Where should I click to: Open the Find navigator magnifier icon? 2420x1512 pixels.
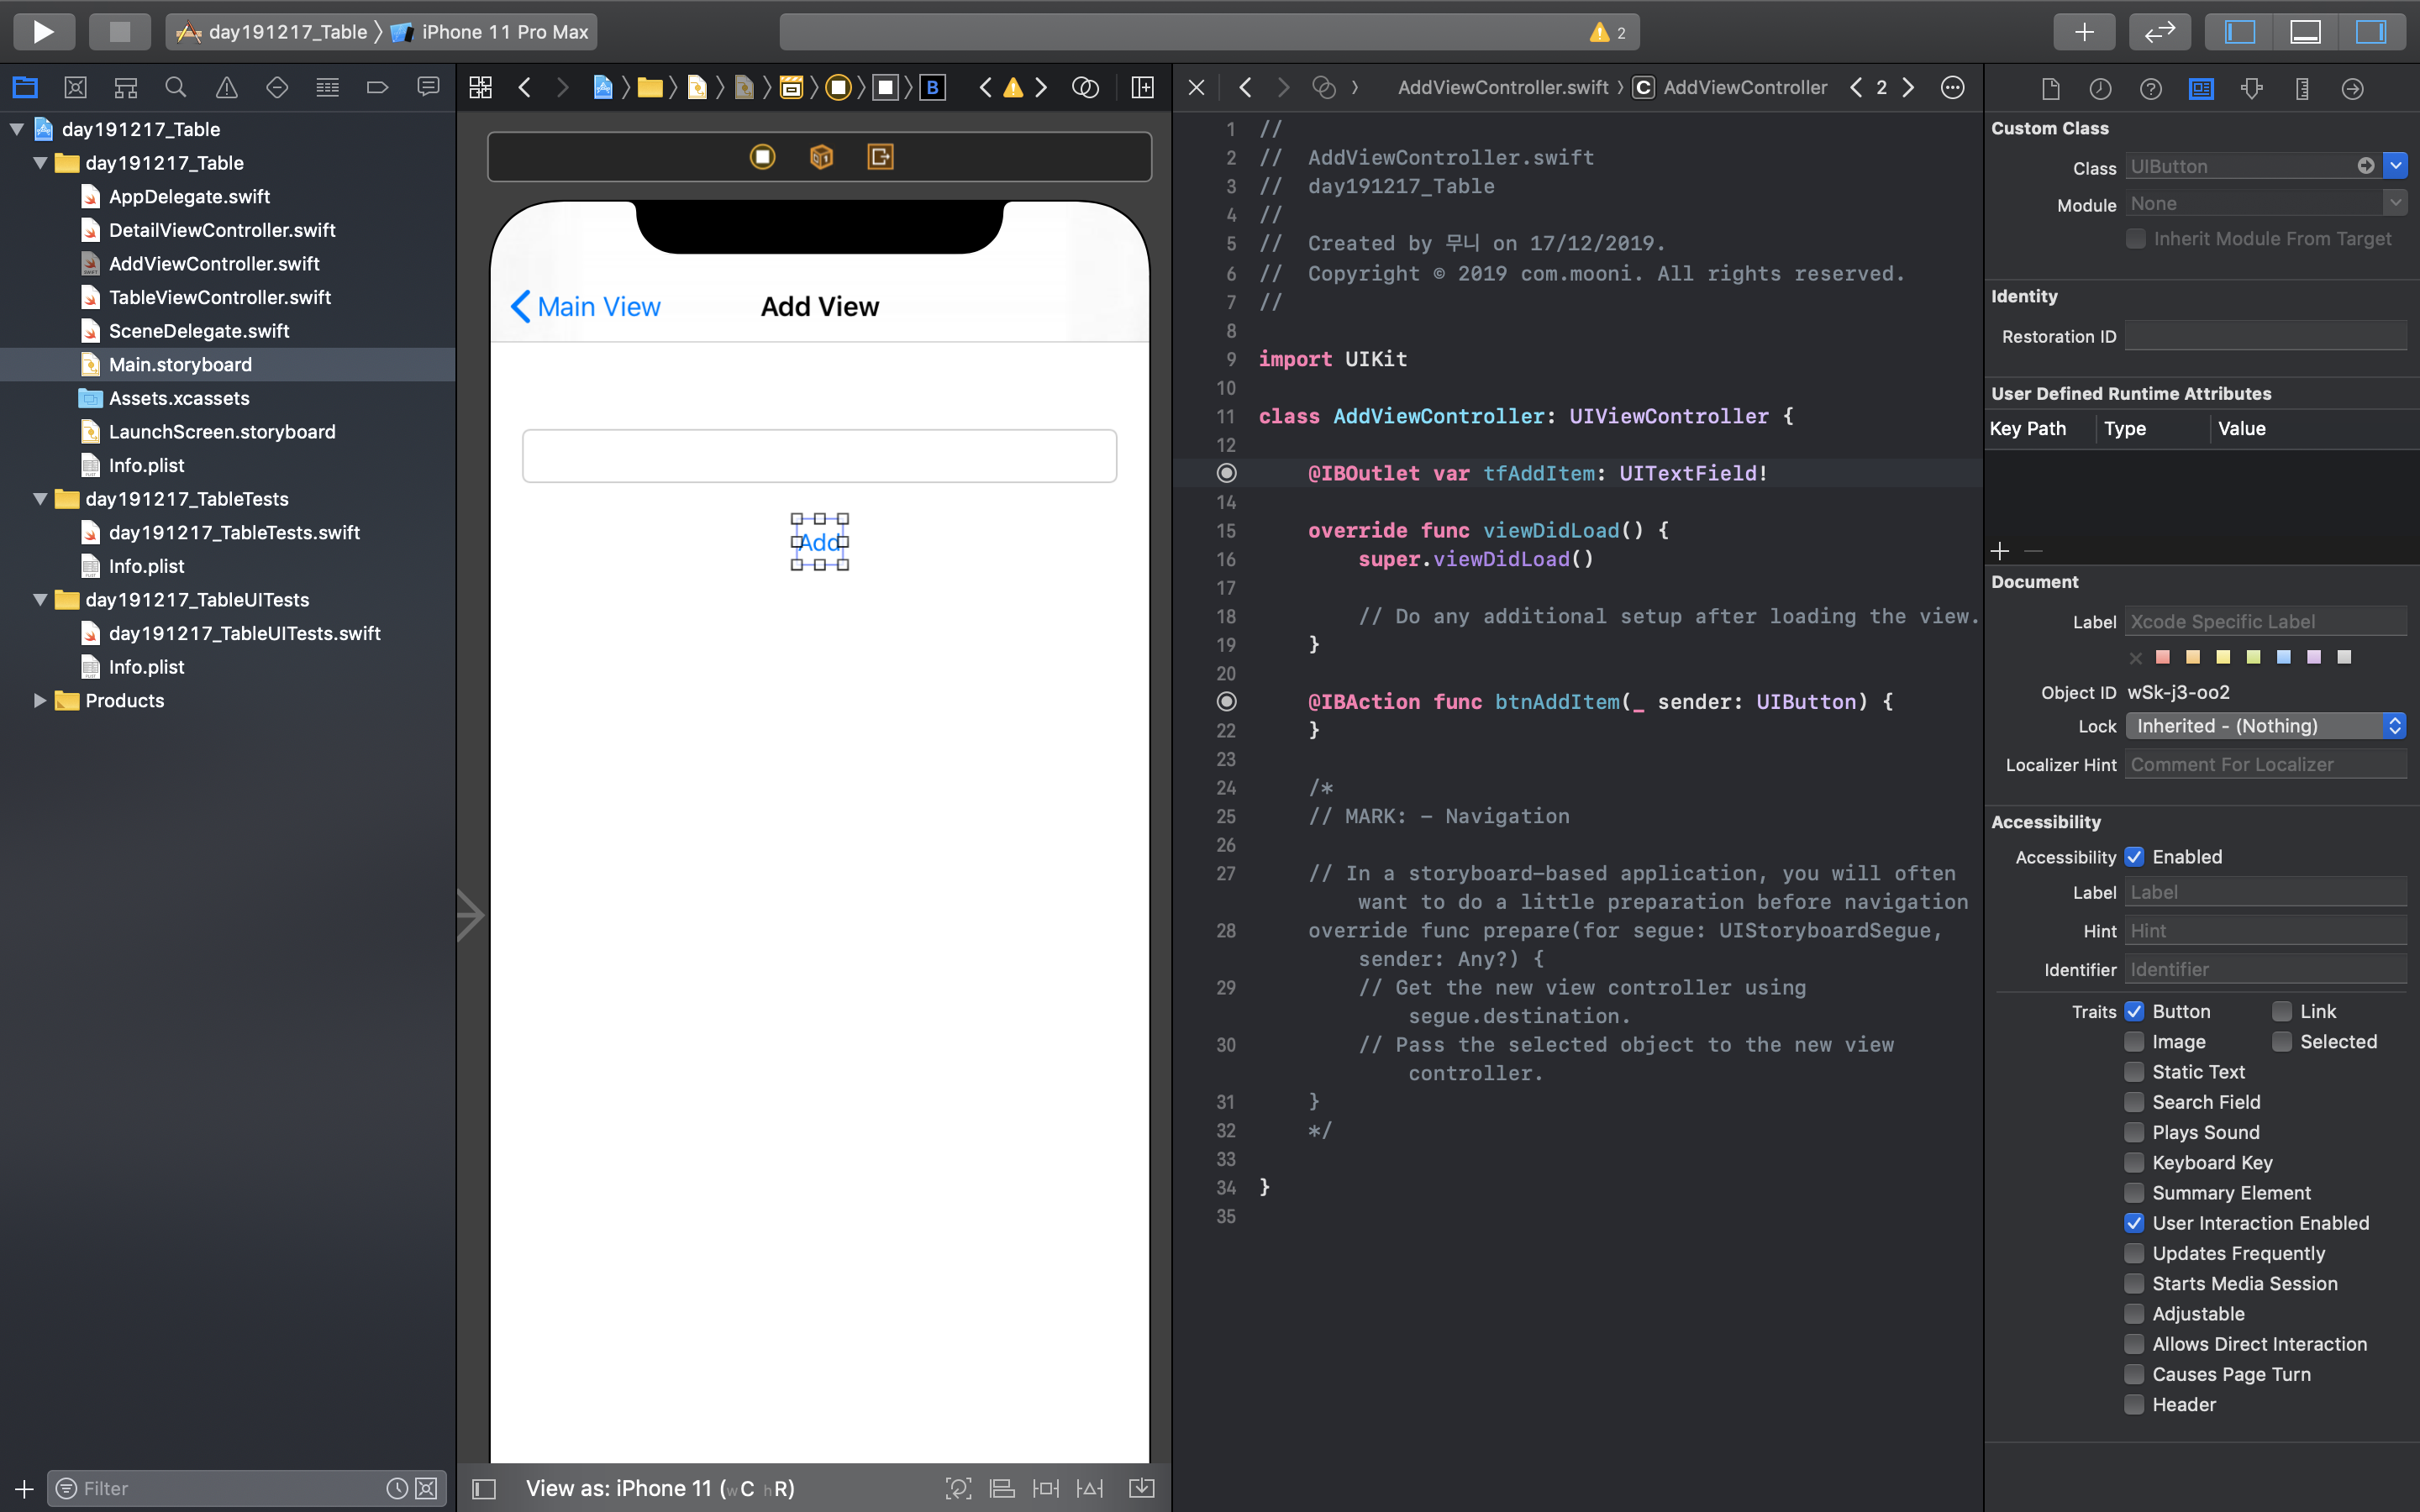[176, 88]
